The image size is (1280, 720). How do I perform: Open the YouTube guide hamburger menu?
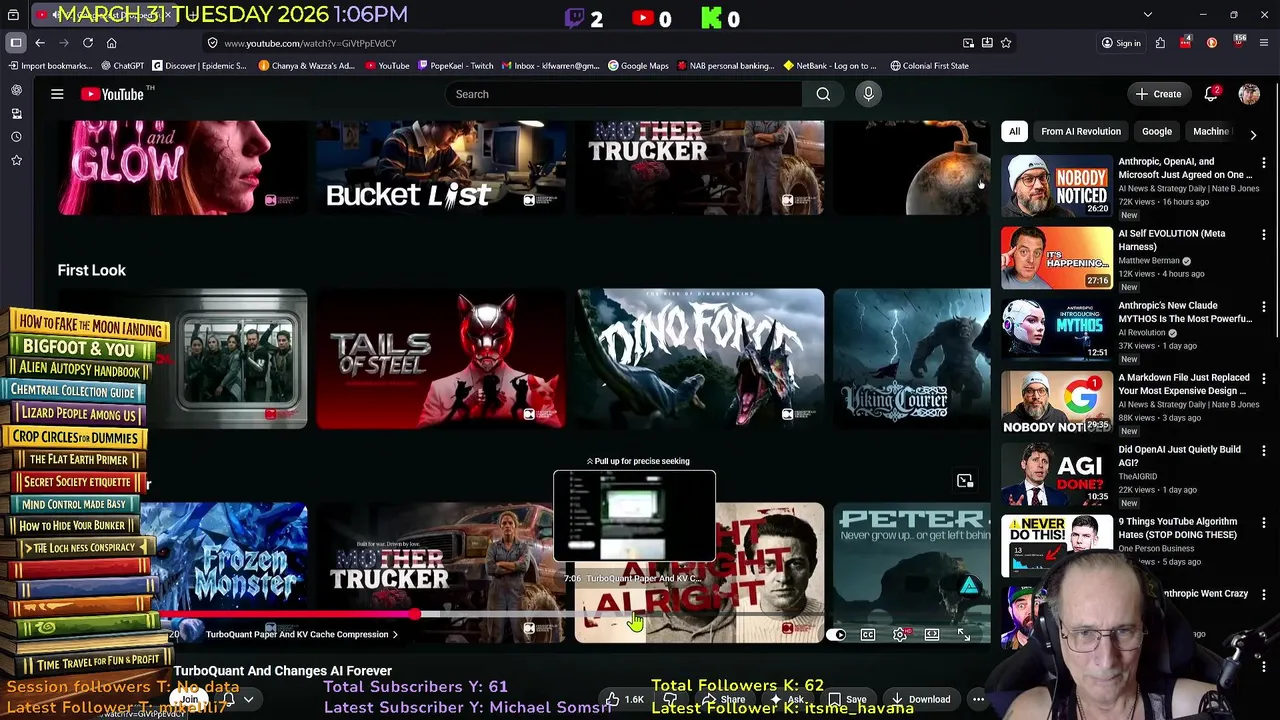(x=57, y=94)
